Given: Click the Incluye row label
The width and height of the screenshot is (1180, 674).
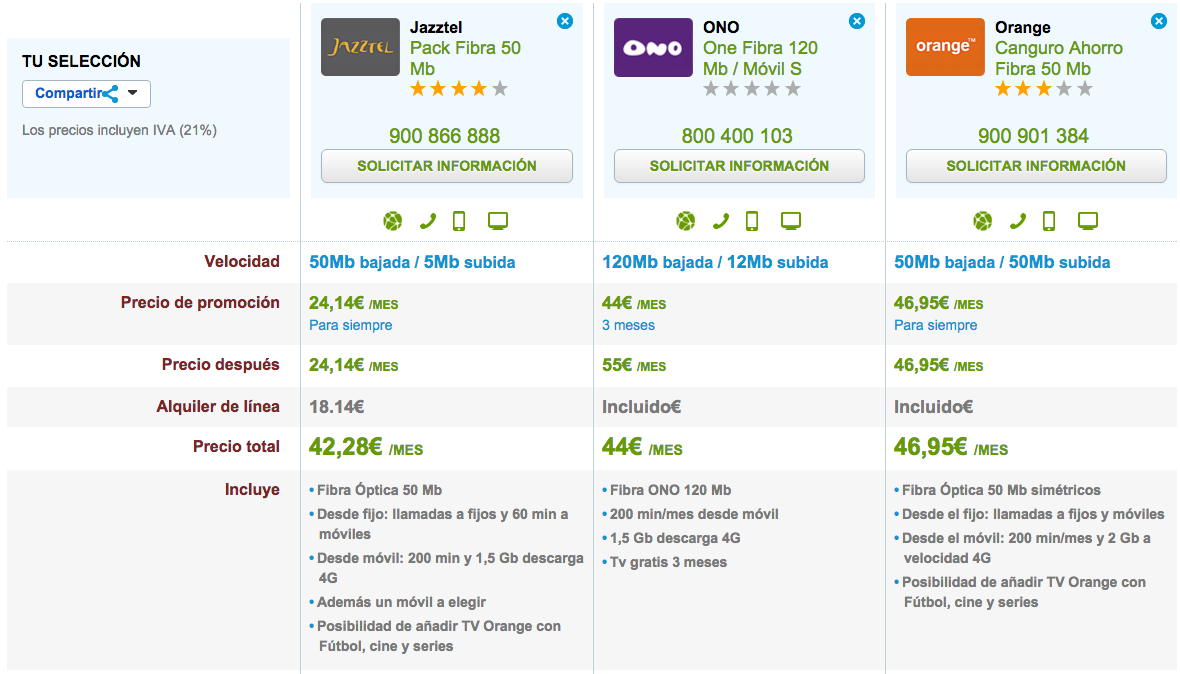Looking at the screenshot, I should [x=252, y=490].
